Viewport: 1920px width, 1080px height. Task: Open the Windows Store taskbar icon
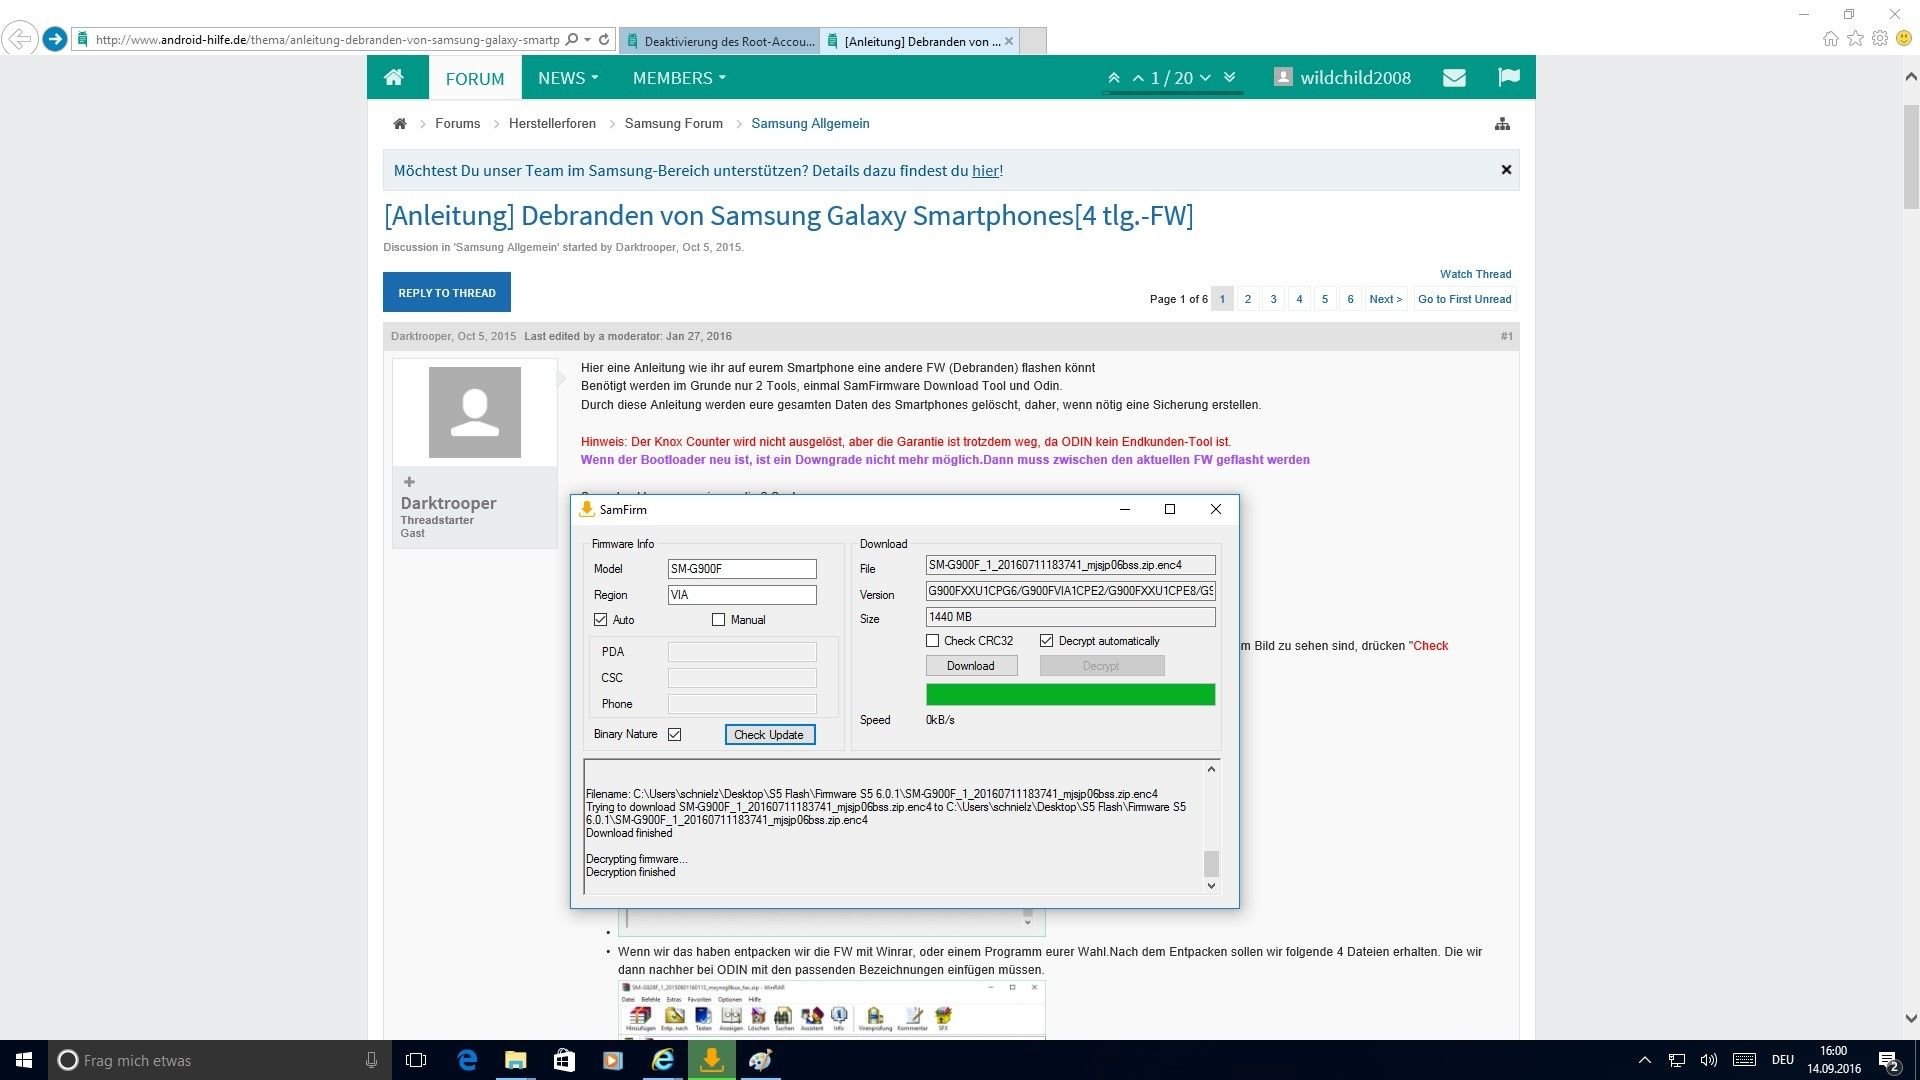[x=564, y=1060]
